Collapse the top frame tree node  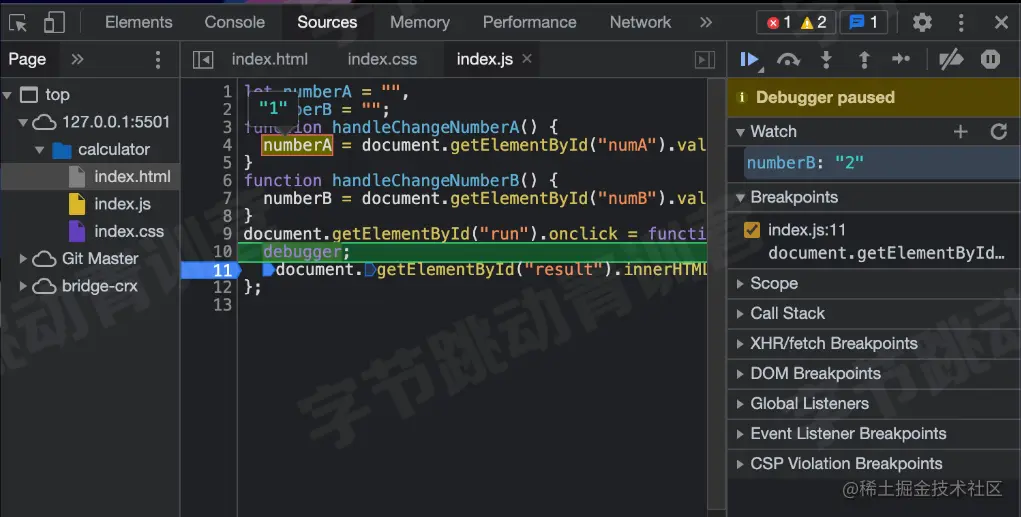tap(7, 95)
